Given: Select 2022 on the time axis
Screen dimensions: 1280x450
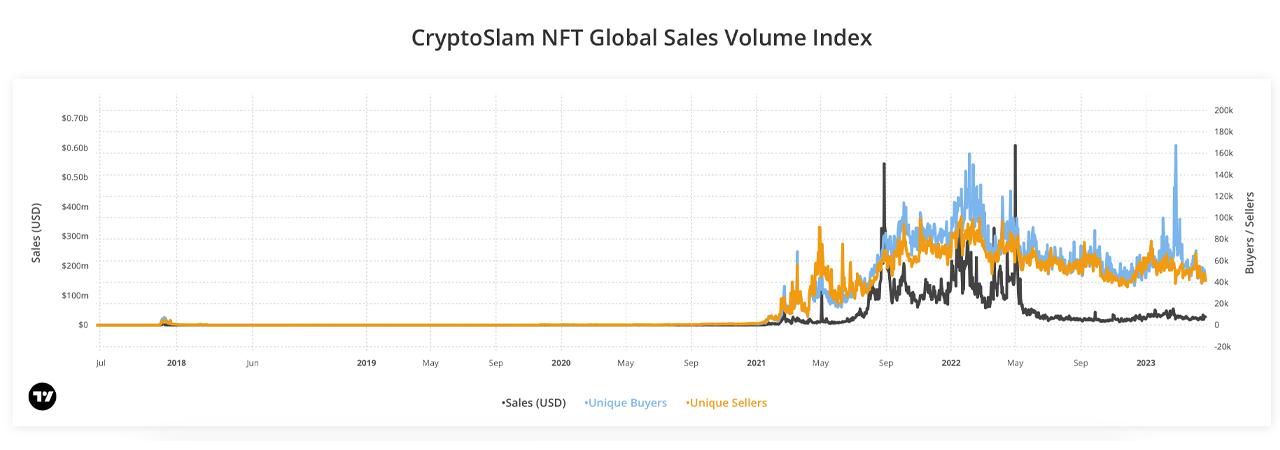Looking at the screenshot, I should (x=950, y=363).
